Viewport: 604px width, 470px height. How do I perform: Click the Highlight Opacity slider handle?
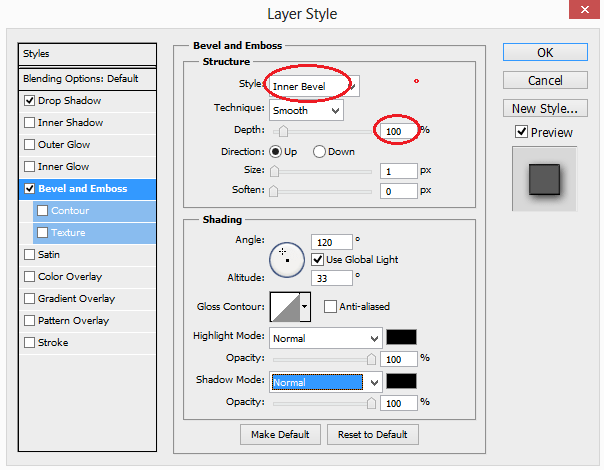point(371,359)
